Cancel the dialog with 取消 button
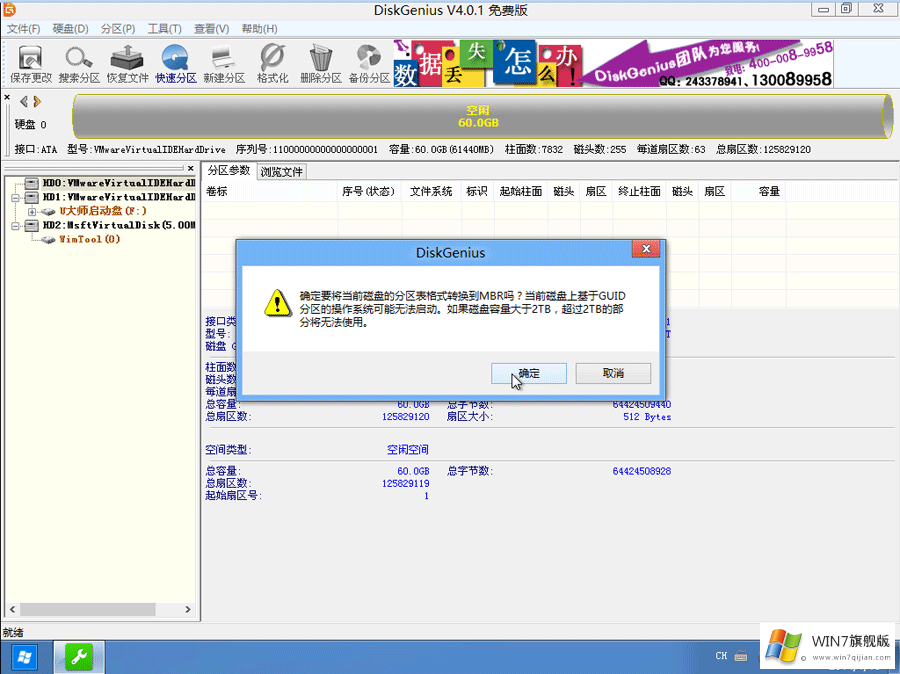The height and width of the screenshot is (674, 900). point(613,373)
